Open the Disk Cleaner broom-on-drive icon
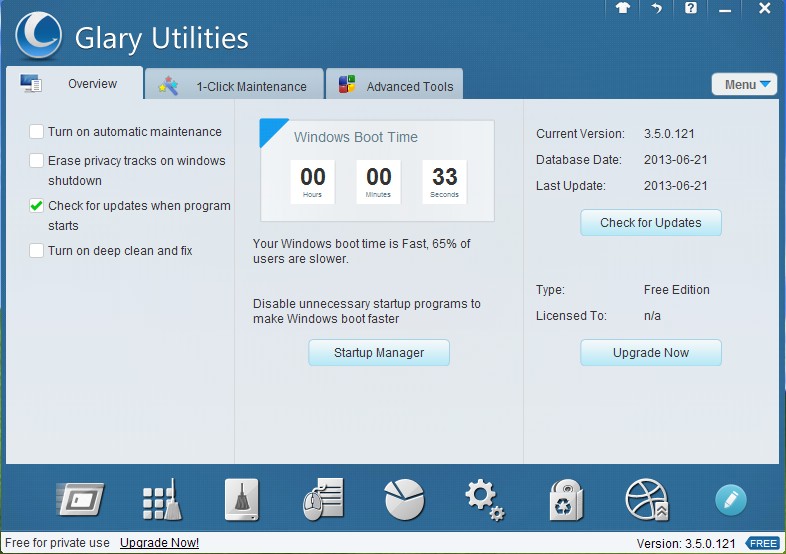This screenshot has width=786, height=554. pos(242,498)
